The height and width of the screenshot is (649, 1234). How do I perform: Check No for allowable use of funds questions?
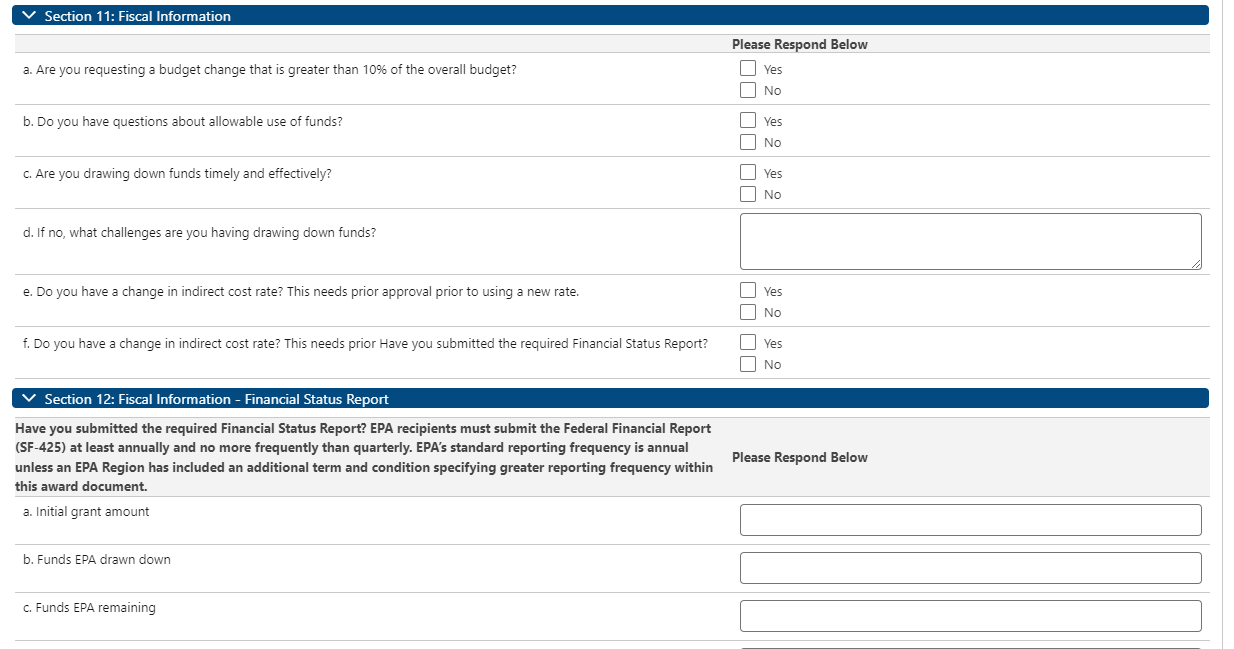point(748,142)
